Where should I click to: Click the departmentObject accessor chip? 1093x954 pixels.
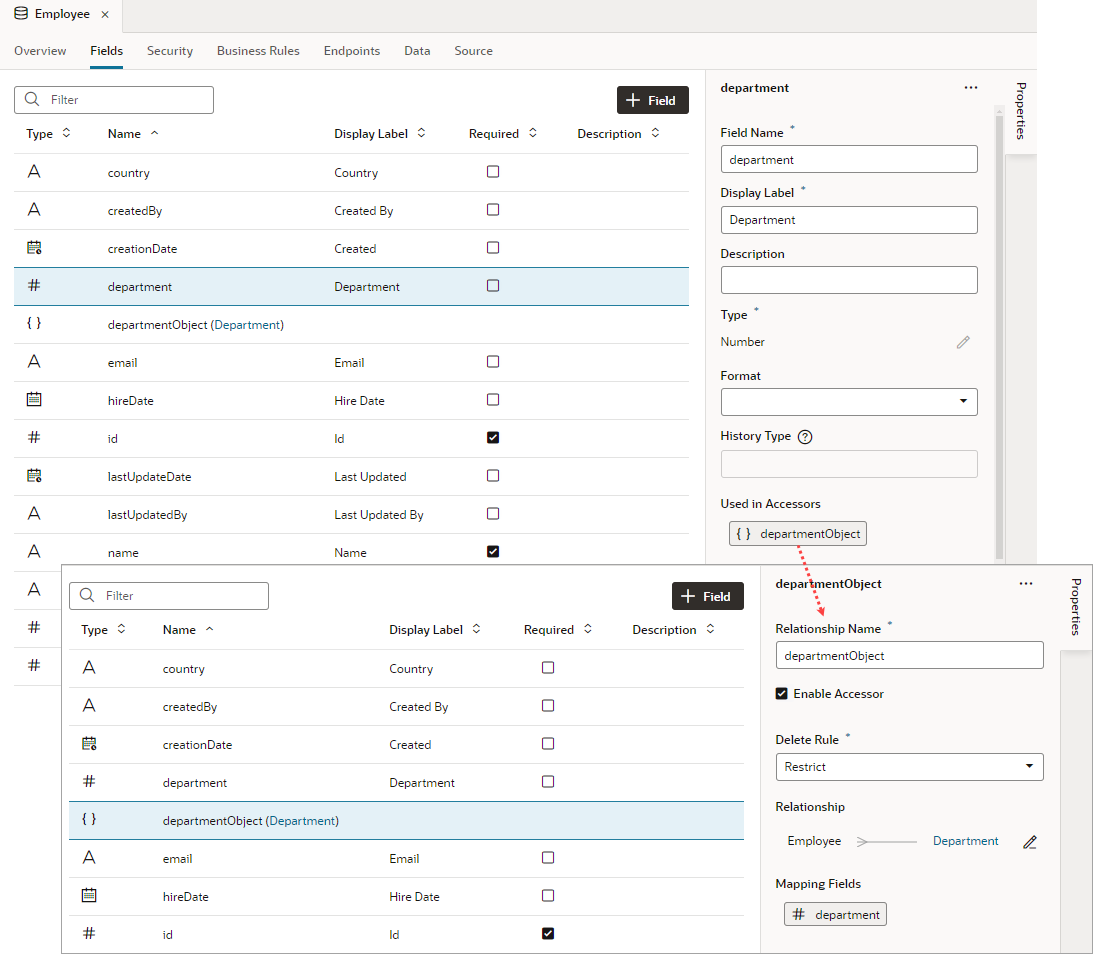(x=798, y=534)
